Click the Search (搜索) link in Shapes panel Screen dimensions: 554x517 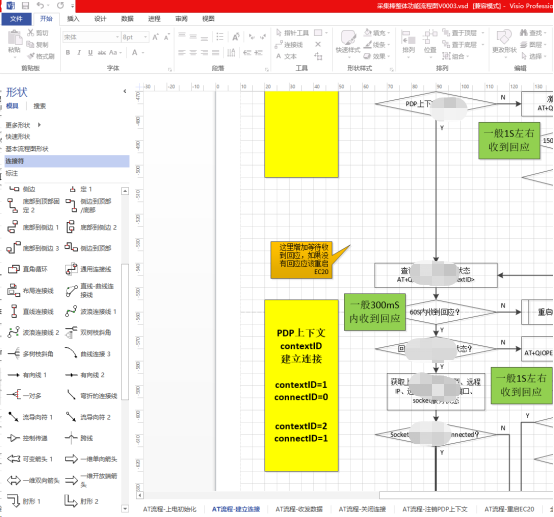[40, 106]
